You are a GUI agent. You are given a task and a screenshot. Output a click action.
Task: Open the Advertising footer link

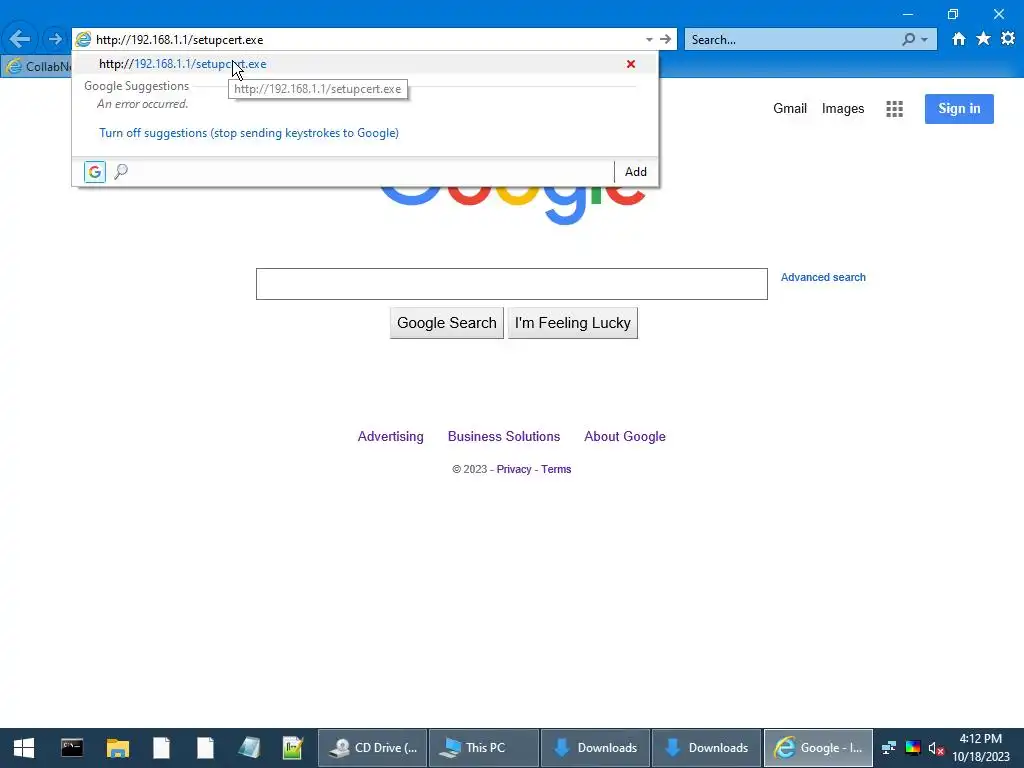tap(391, 436)
